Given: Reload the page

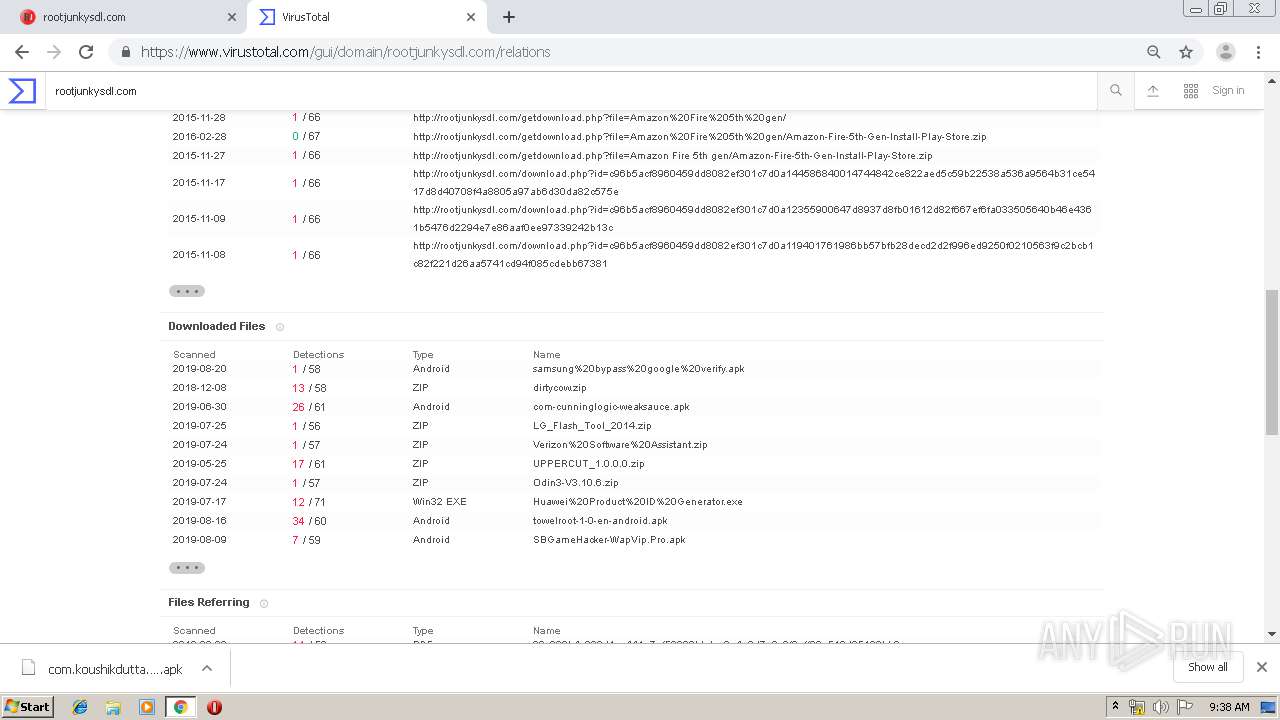Looking at the screenshot, I should point(86,52).
